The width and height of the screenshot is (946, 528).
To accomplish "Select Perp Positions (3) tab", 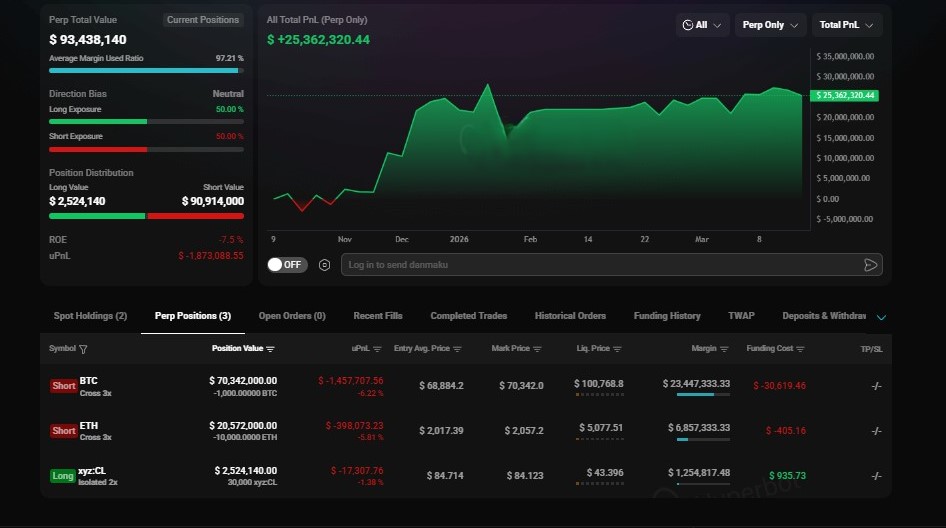I will coord(193,316).
